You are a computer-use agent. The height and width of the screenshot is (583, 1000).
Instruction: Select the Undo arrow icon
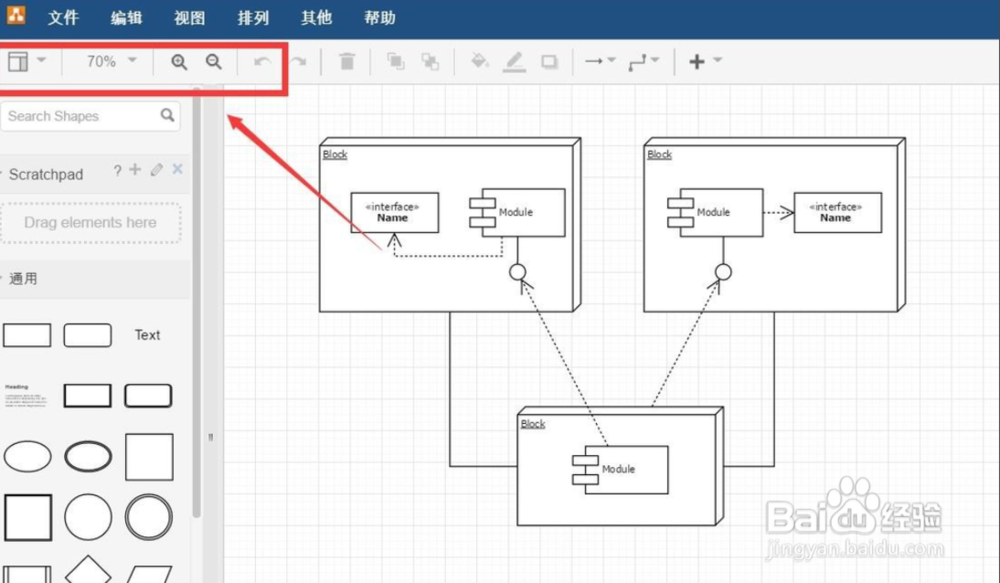click(x=261, y=61)
